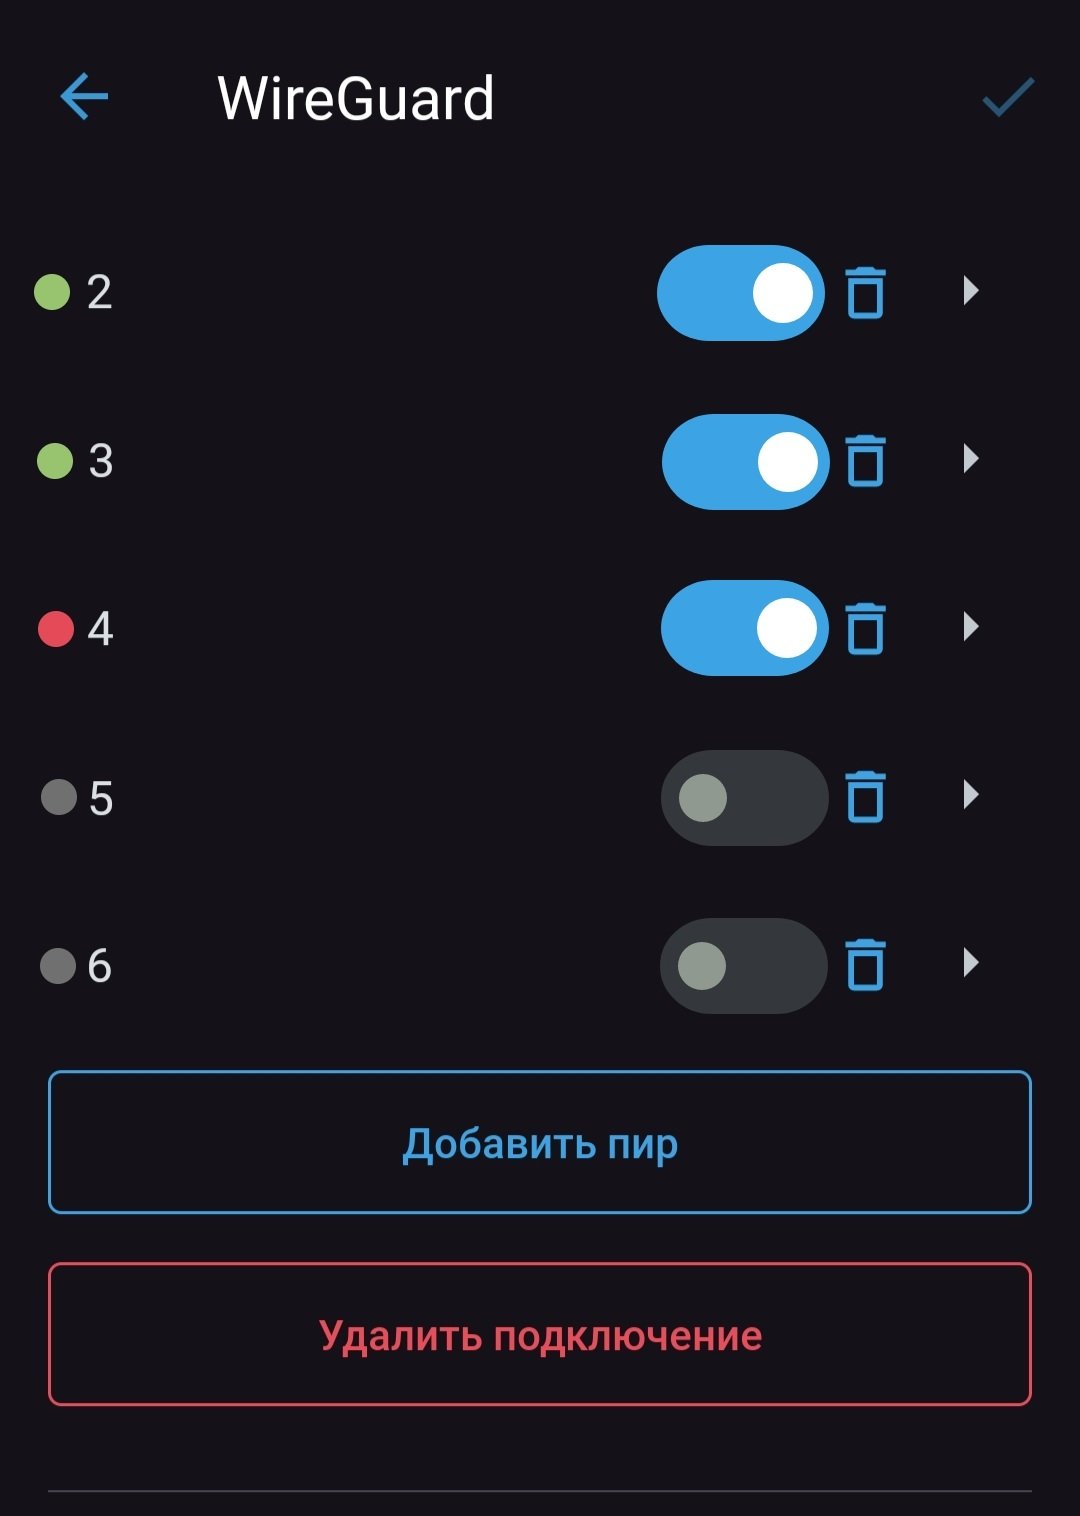The image size is (1080, 1516).
Task: Delete peer 2 with trash icon
Action: click(866, 293)
